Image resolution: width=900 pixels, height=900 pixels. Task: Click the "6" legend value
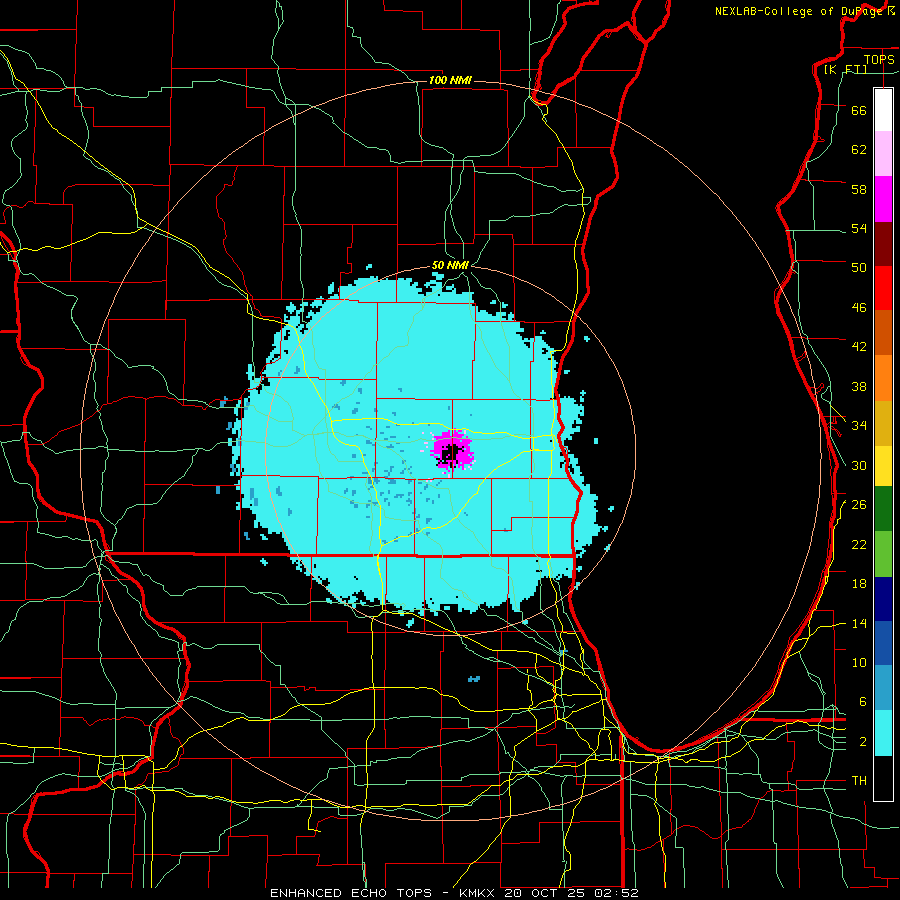point(862,702)
